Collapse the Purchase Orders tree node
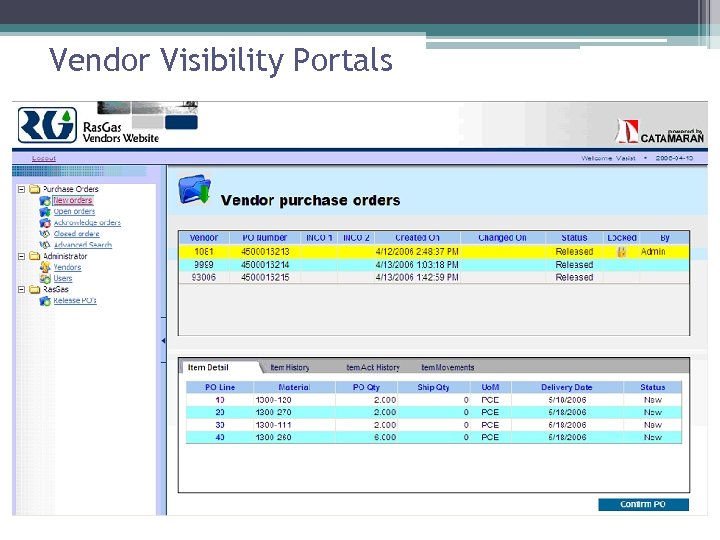Screen dimensions: 720x540 pos(21,189)
